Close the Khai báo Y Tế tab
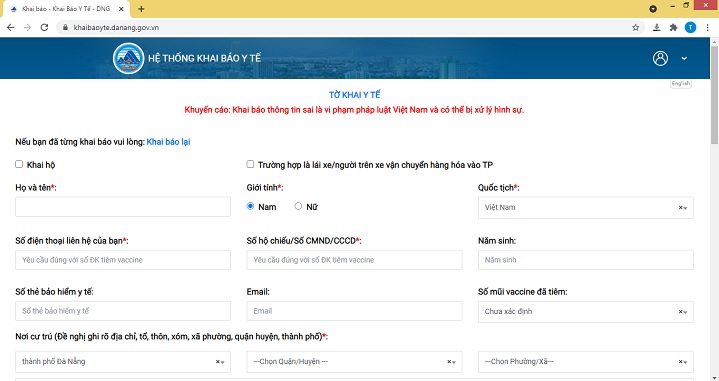The width and height of the screenshot is (719, 381). point(122,9)
